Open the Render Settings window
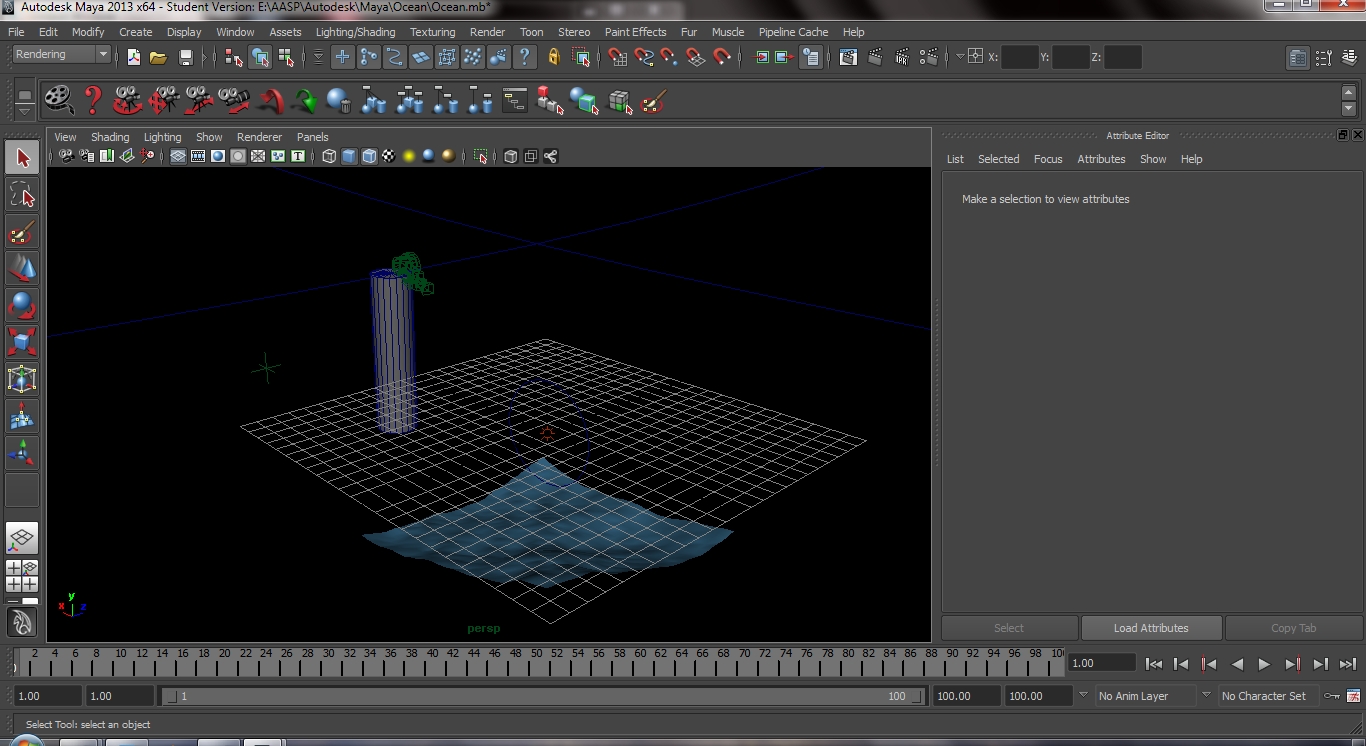The image size is (1366, 746). (928, 57)
